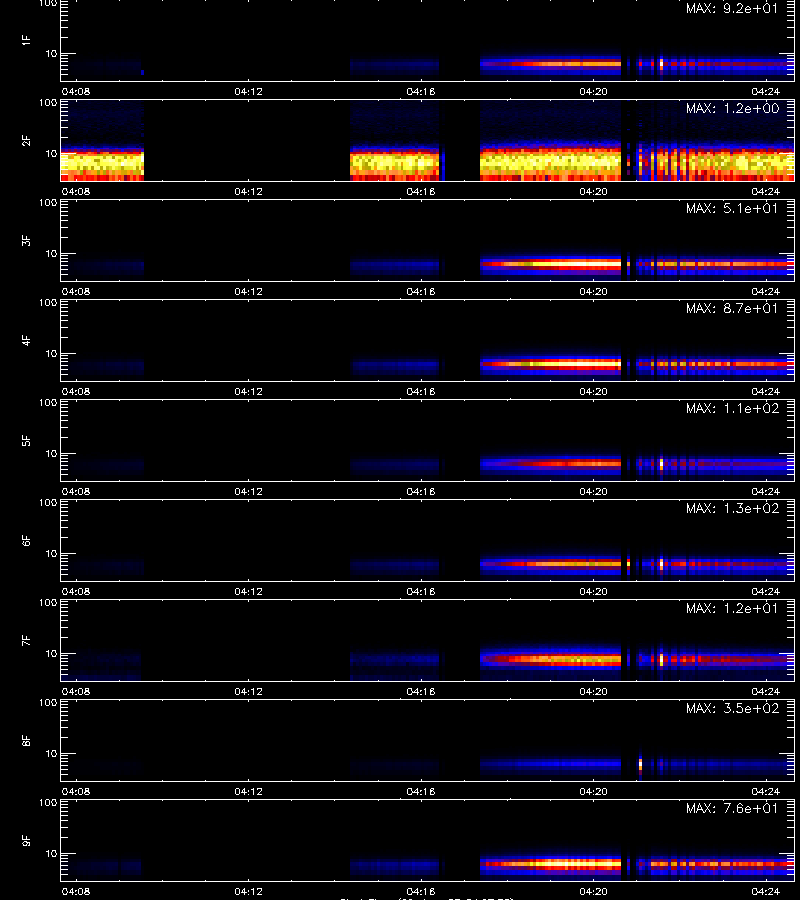800x900 pixels.
Task: Click the 10 y-axis value of 5F panel
Action: pyautogui.click(x=51, y=453)
